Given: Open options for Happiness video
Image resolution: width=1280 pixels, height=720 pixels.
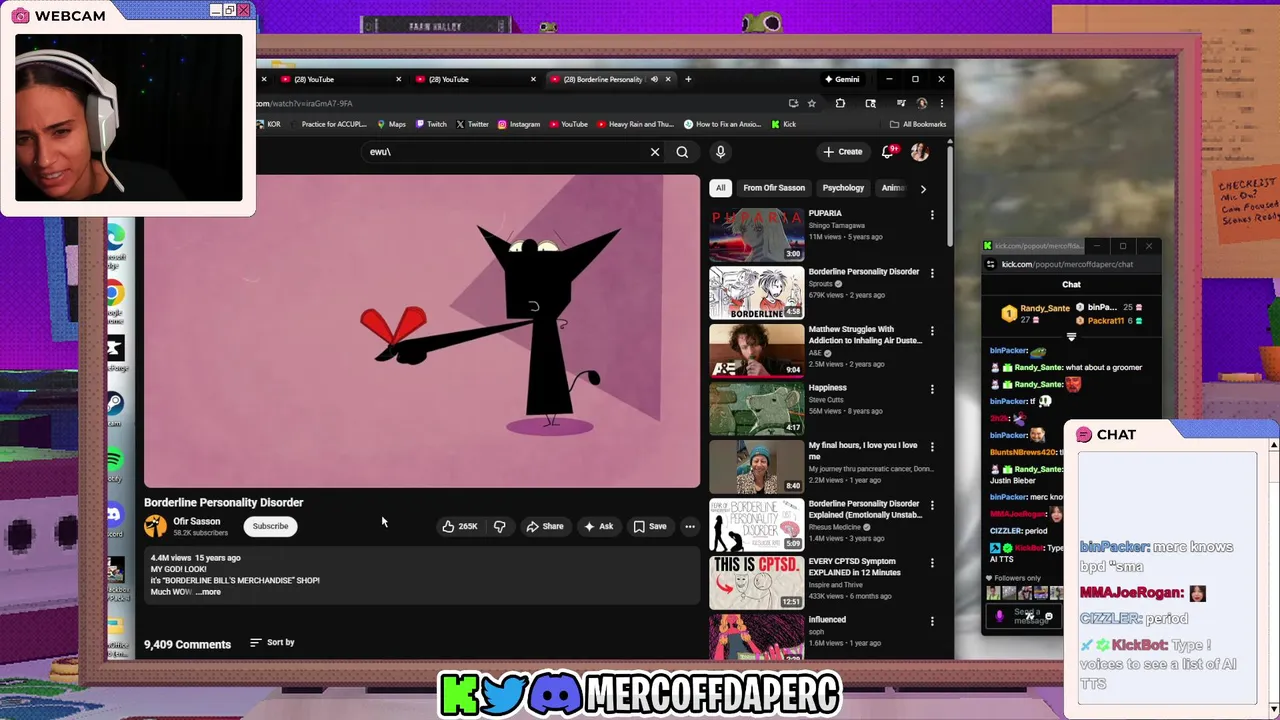Looking at the screenshot, I should (932, 389).
